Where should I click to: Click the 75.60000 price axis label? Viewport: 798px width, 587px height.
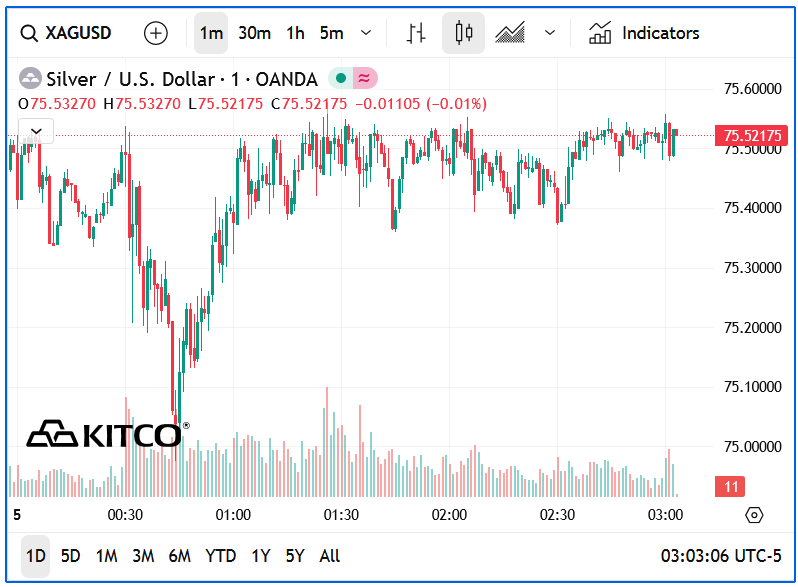(753, 89)
